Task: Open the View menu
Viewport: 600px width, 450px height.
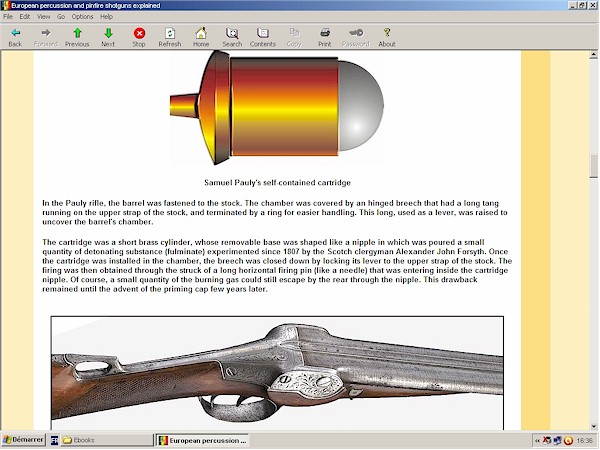Action: 43,17
